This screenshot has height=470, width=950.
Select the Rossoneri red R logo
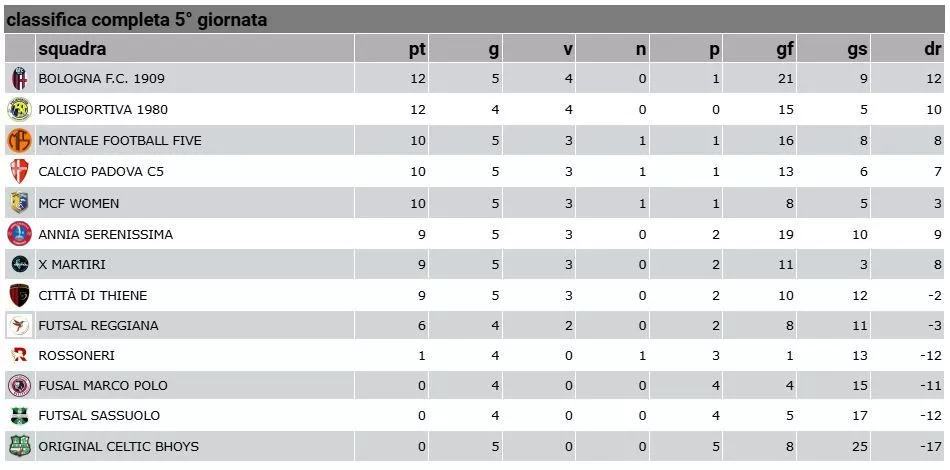tap(19, 355)
